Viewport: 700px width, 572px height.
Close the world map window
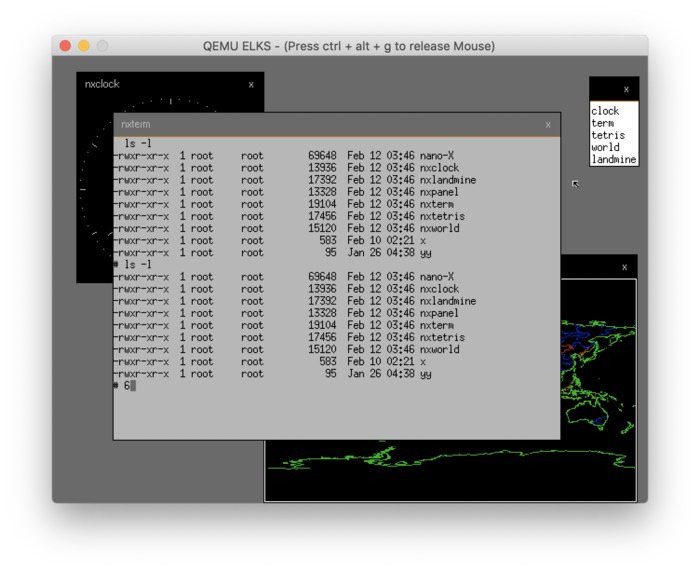point(624,267)
